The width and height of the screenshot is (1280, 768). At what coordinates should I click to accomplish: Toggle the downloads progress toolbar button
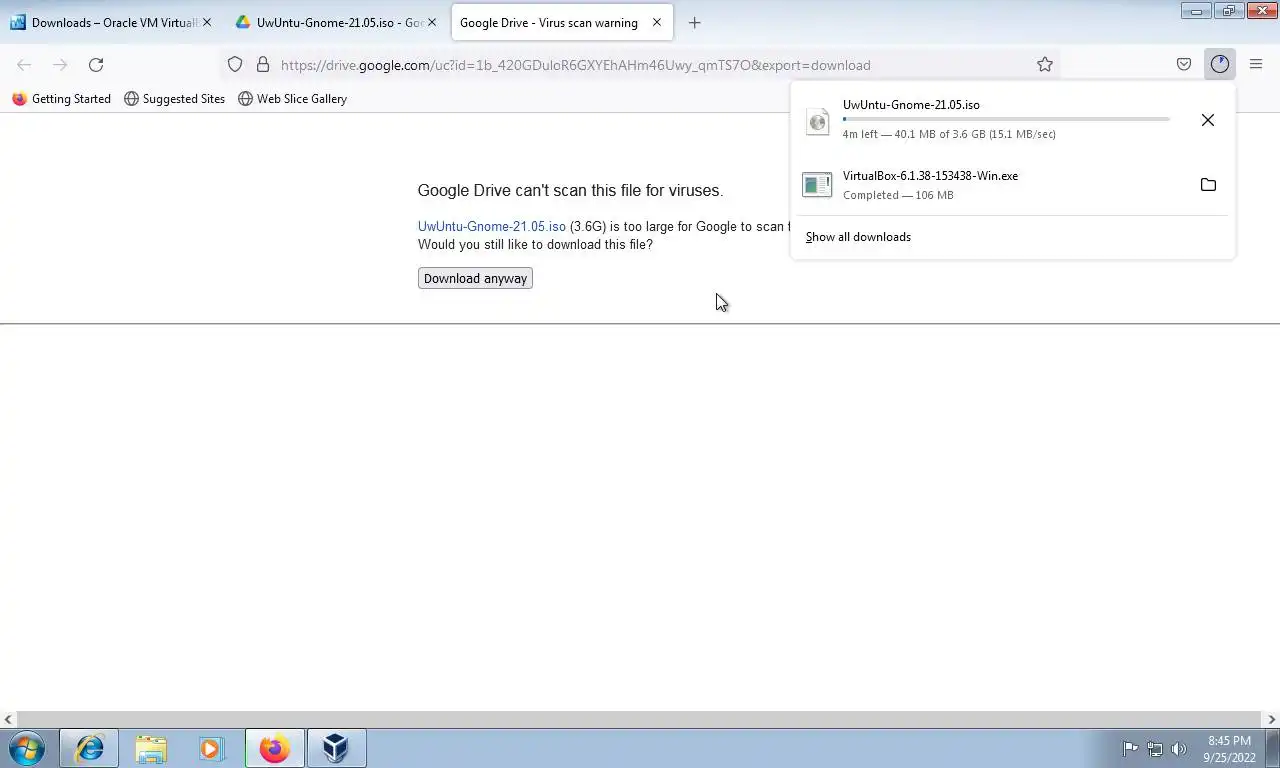[1219, 65]
